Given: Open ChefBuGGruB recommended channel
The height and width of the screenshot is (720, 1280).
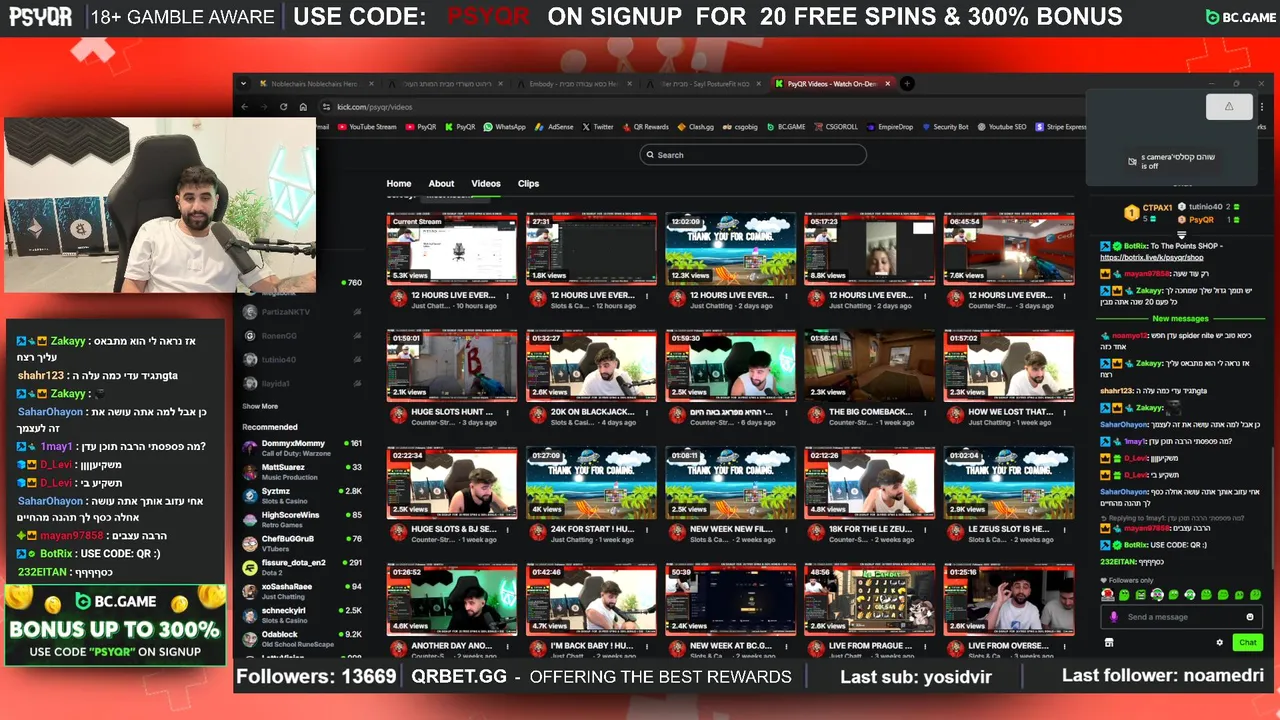Looking at the screenshot, I should click(x=302, y=543).
